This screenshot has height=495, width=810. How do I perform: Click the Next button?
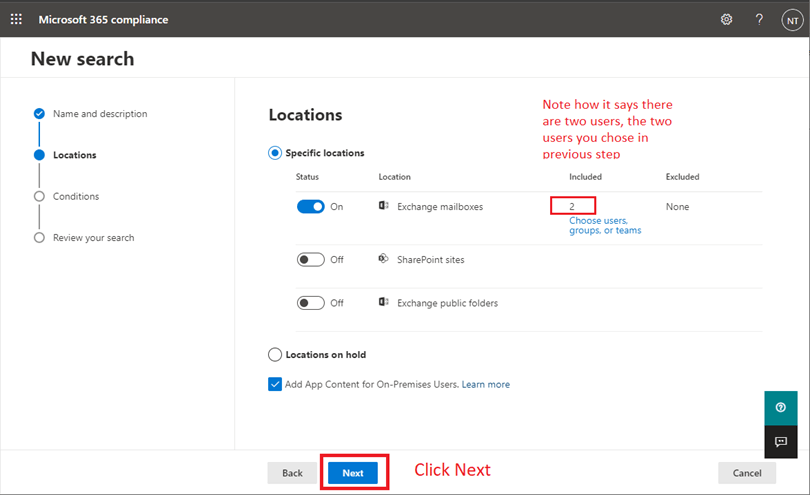coord(353,473)
